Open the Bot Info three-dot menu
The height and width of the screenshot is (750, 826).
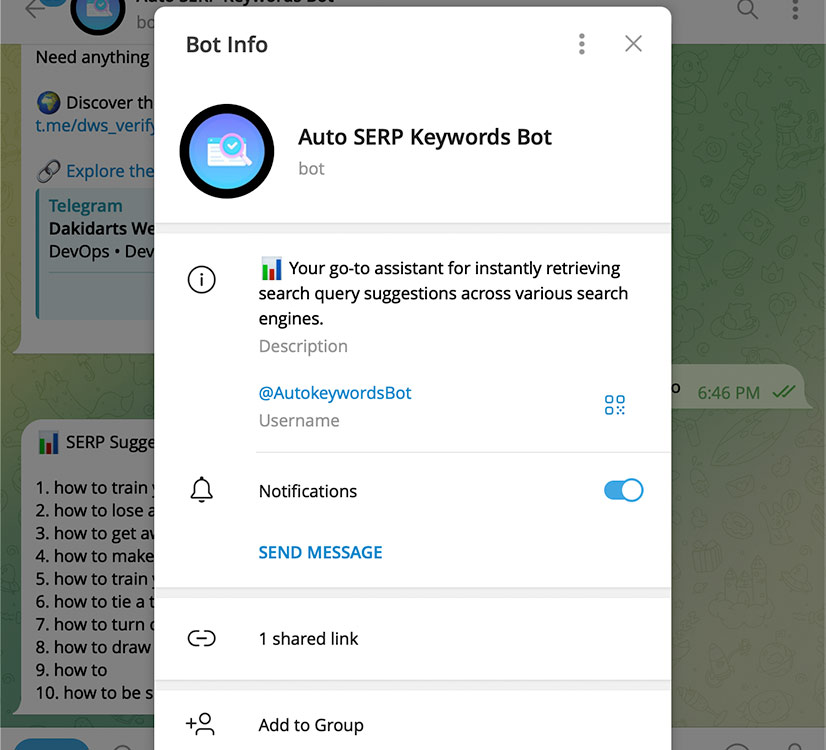pos(582,44)
